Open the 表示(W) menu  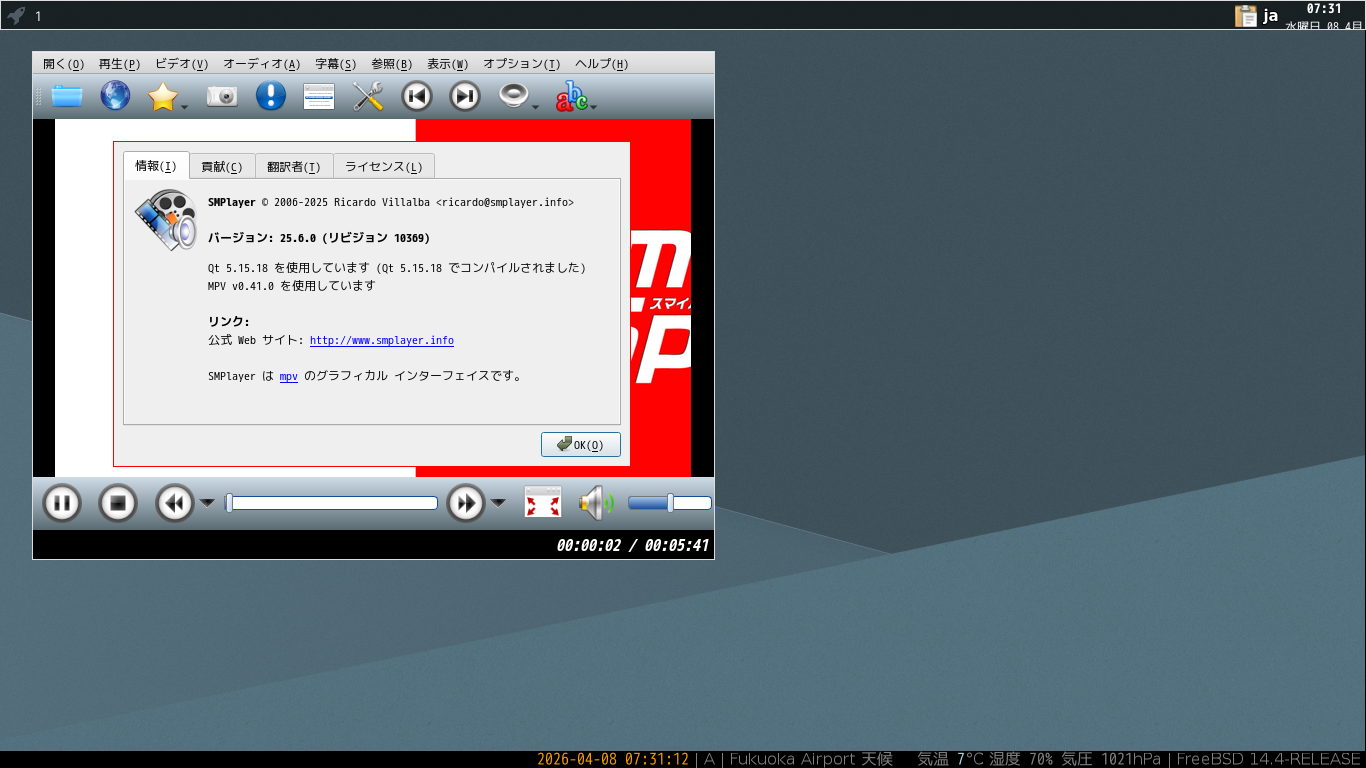448,64
